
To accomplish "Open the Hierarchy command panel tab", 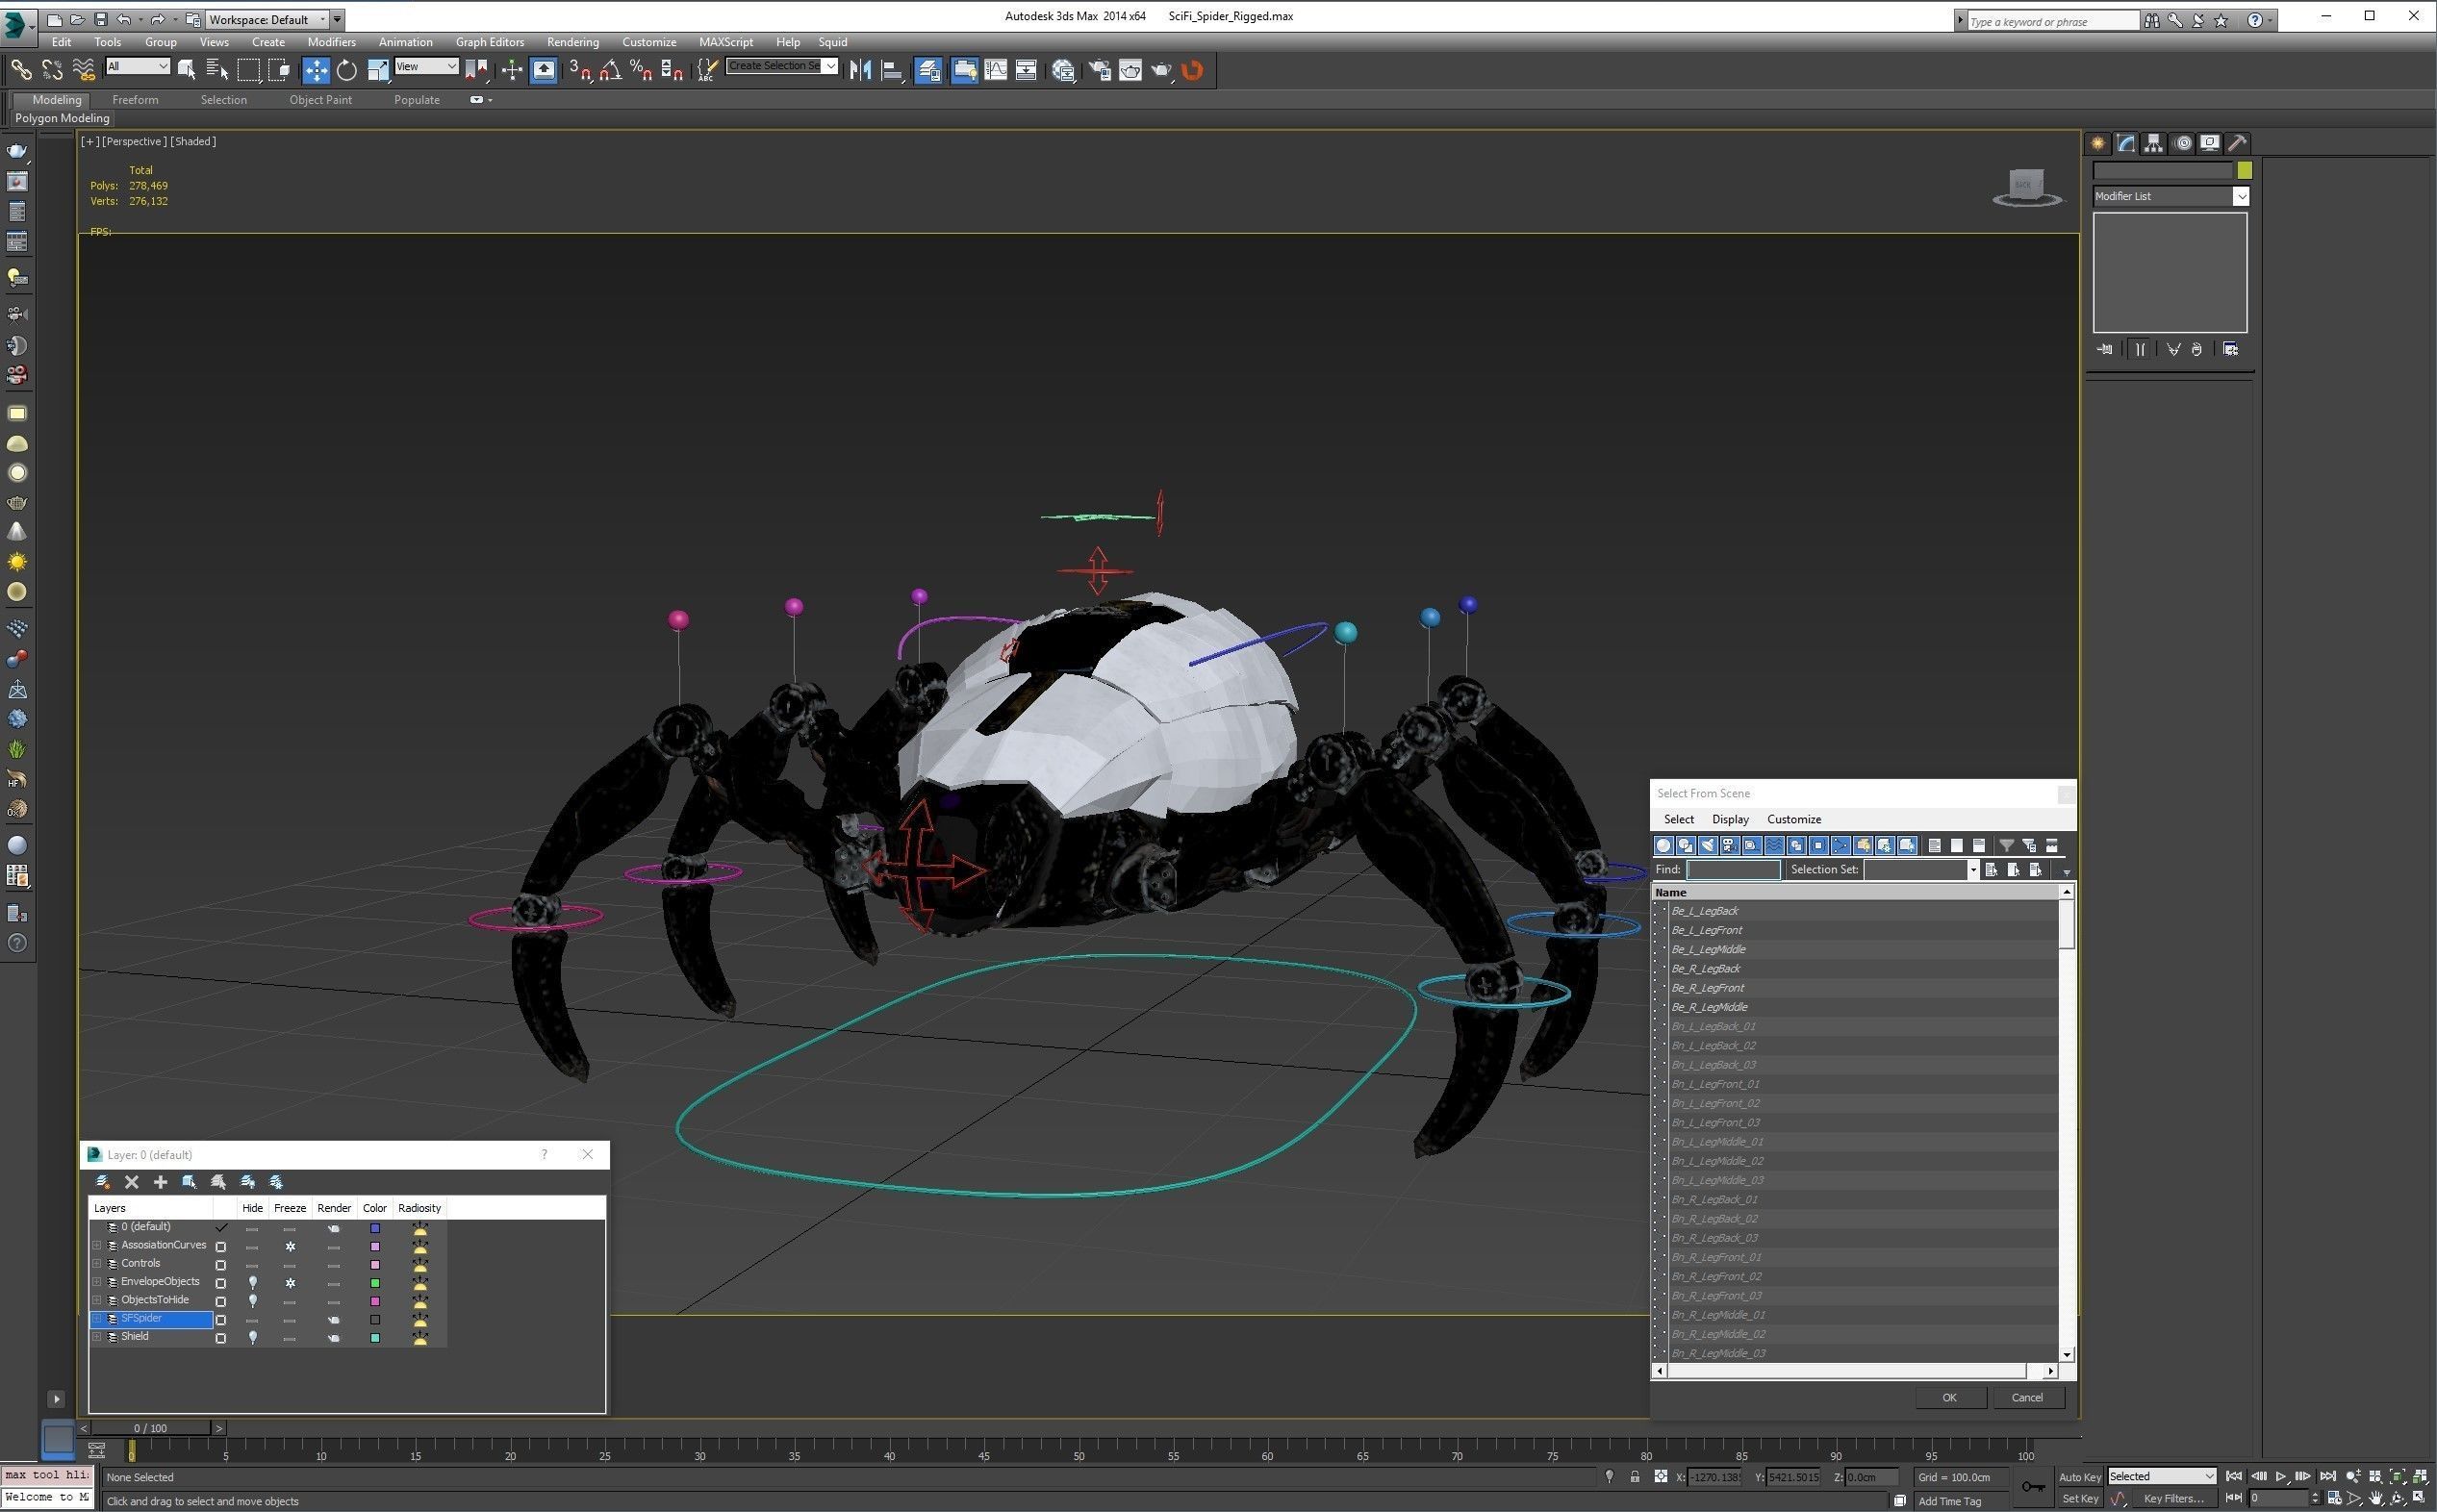I will coord(2154,143).
